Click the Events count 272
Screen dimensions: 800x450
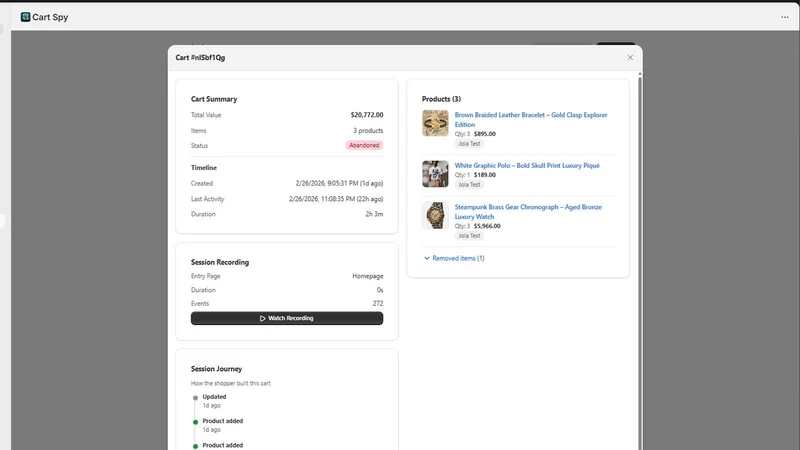(x=378, y=303)
